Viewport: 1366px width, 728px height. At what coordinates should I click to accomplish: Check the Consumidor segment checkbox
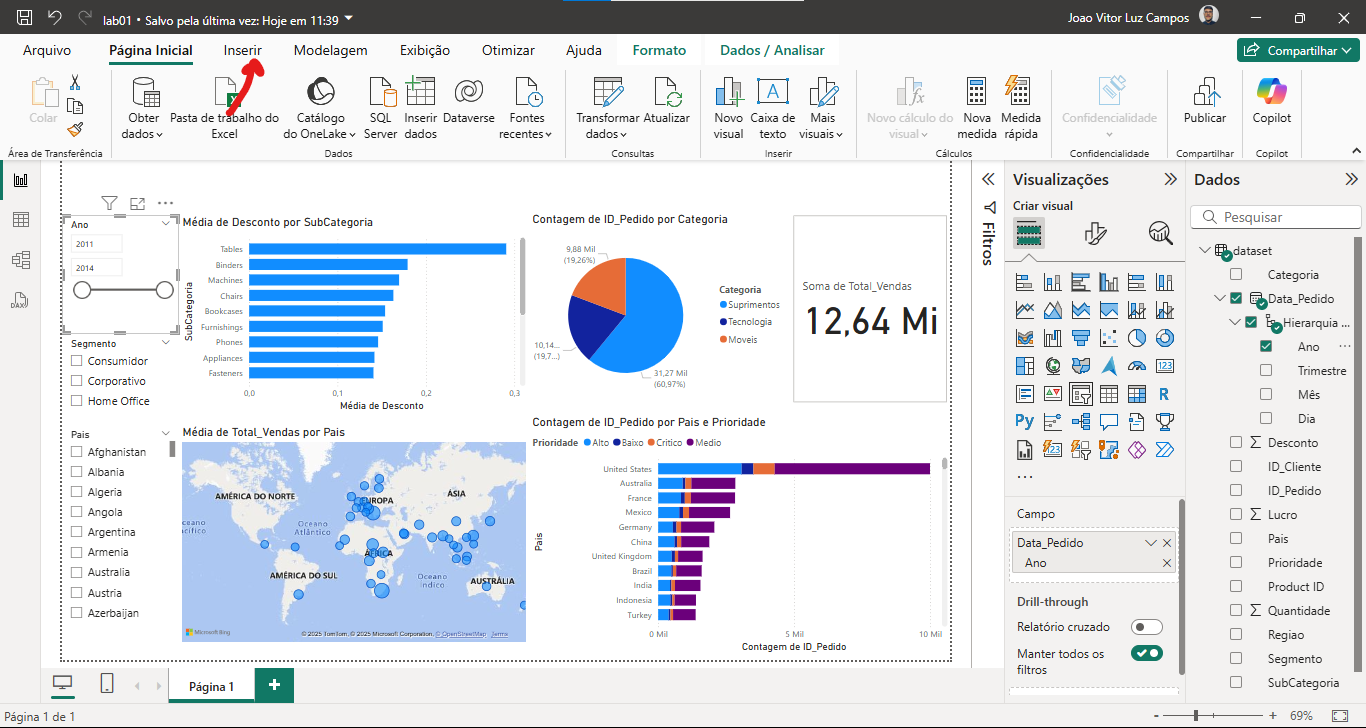[77, 361]
